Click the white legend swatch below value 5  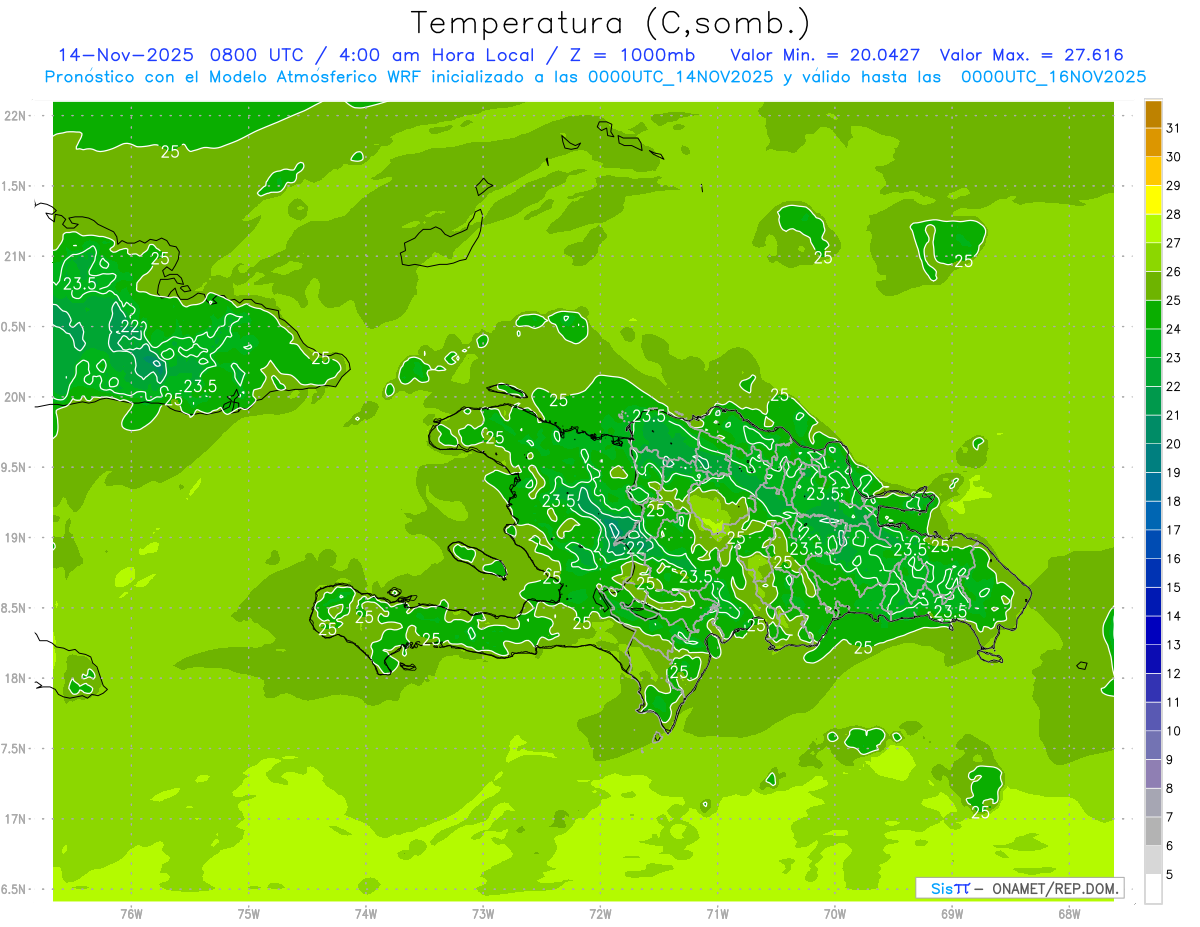tap(1153, 888)
